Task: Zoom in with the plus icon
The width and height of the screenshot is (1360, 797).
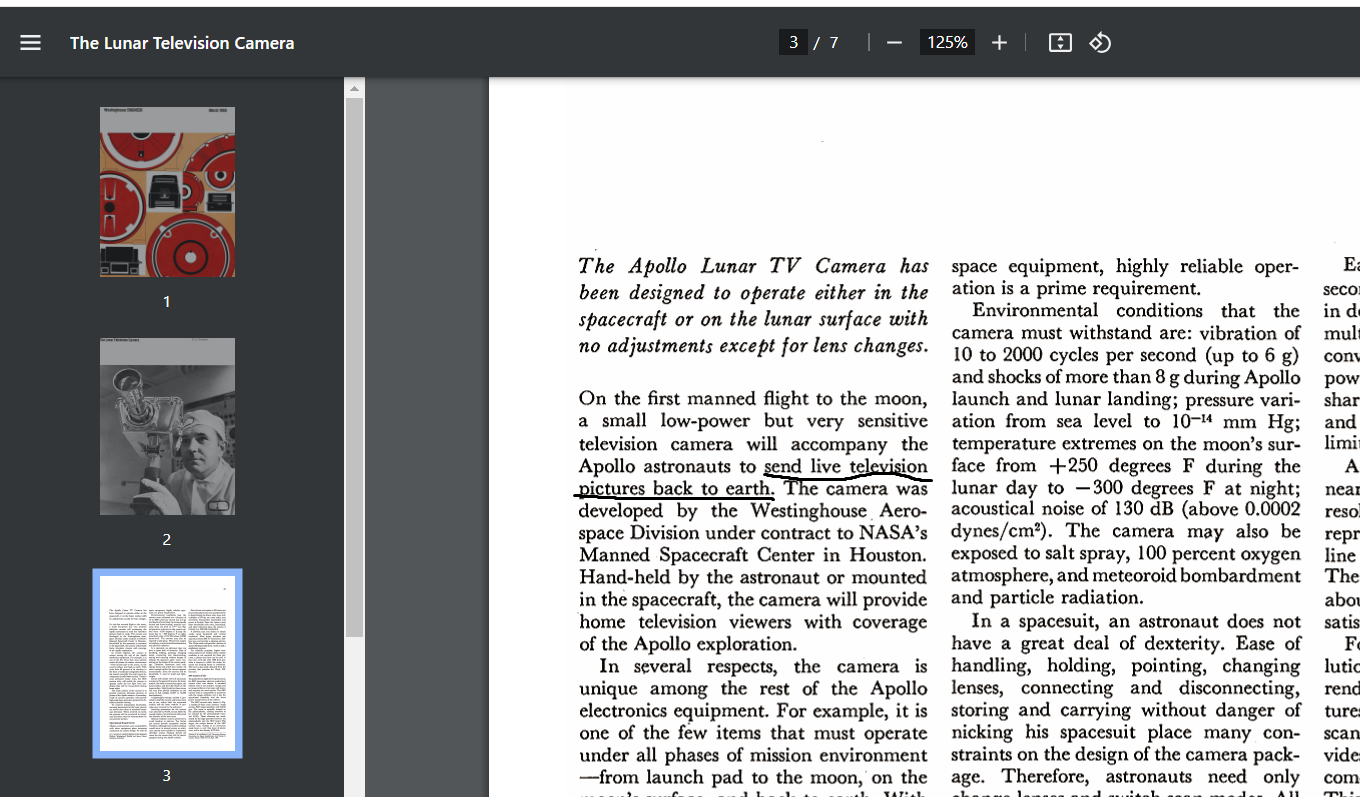Action: coord(999,43)
